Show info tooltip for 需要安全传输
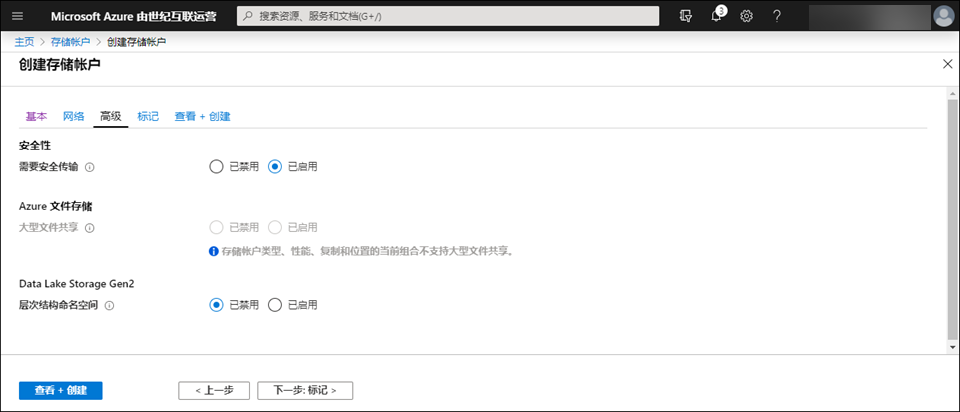Image resolution: width=960 pixels, height=412 pixels. pyautogui.click(x=89, y=167)
